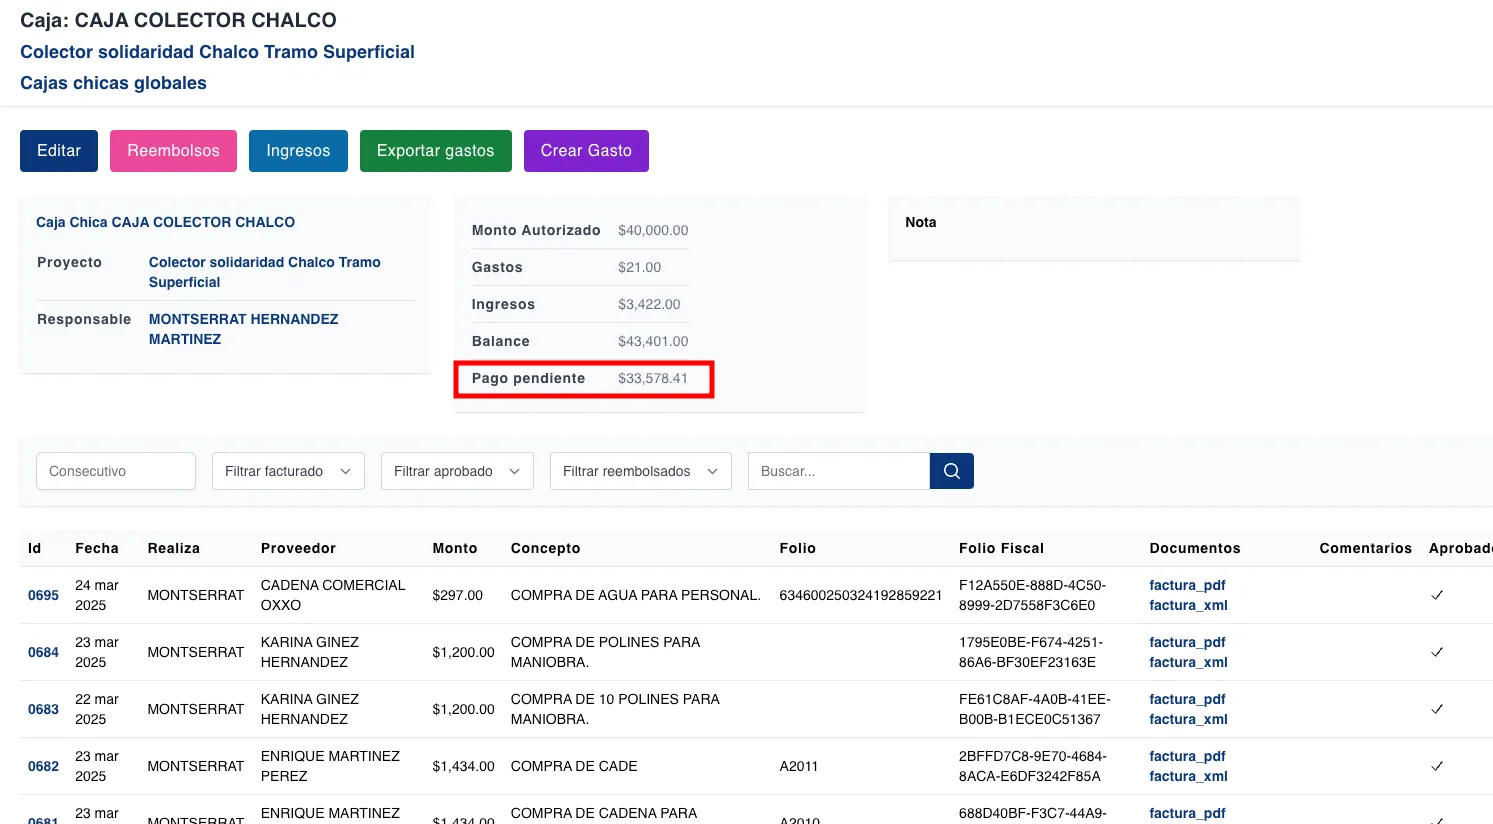Image resolution: width=1493 pixels, height=824 pixels.
Task: Click the Ingresos button
Action: pyautogui.click(x=298, y=151)
